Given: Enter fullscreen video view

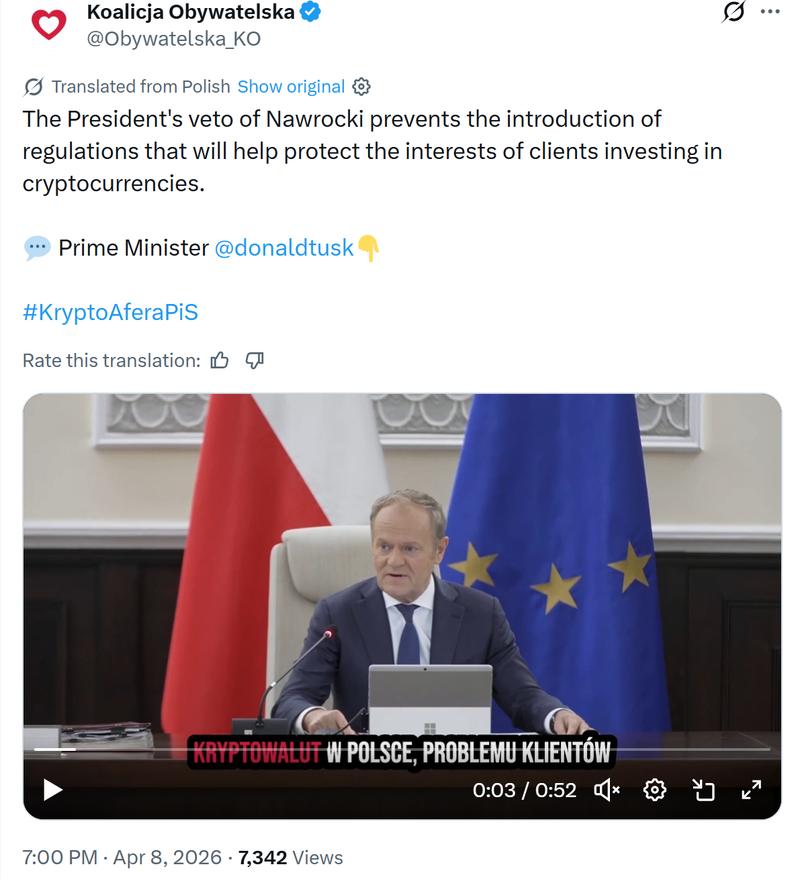Looking at the screenshot, I should [753, 790].
